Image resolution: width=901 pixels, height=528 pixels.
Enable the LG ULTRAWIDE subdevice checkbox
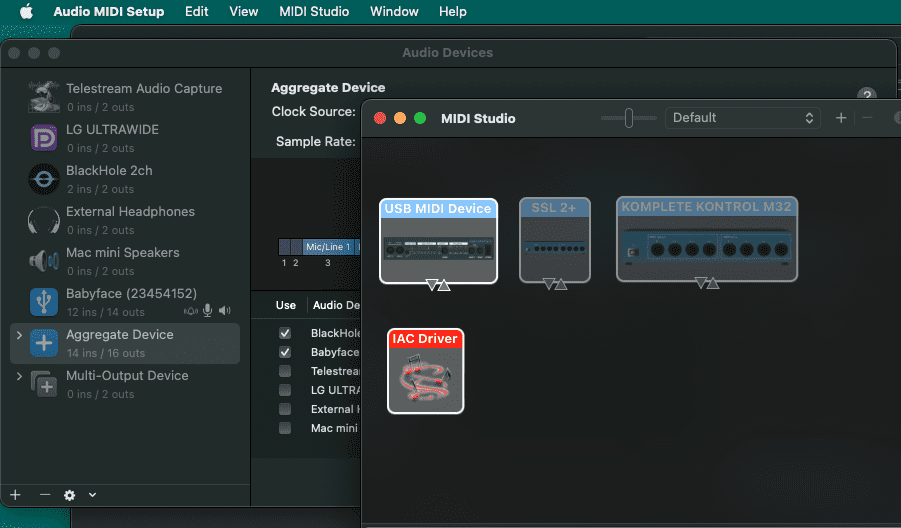(285, 390)
